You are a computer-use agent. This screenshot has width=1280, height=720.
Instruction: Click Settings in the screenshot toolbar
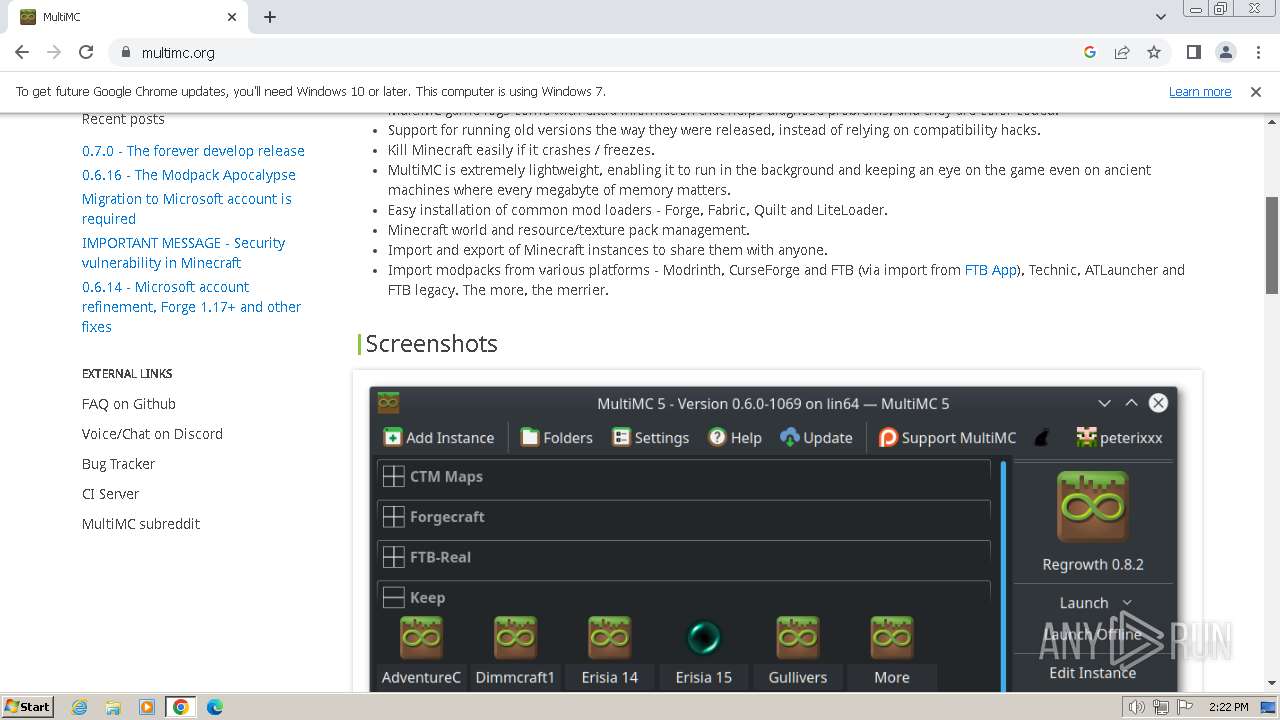coord(650,437)
